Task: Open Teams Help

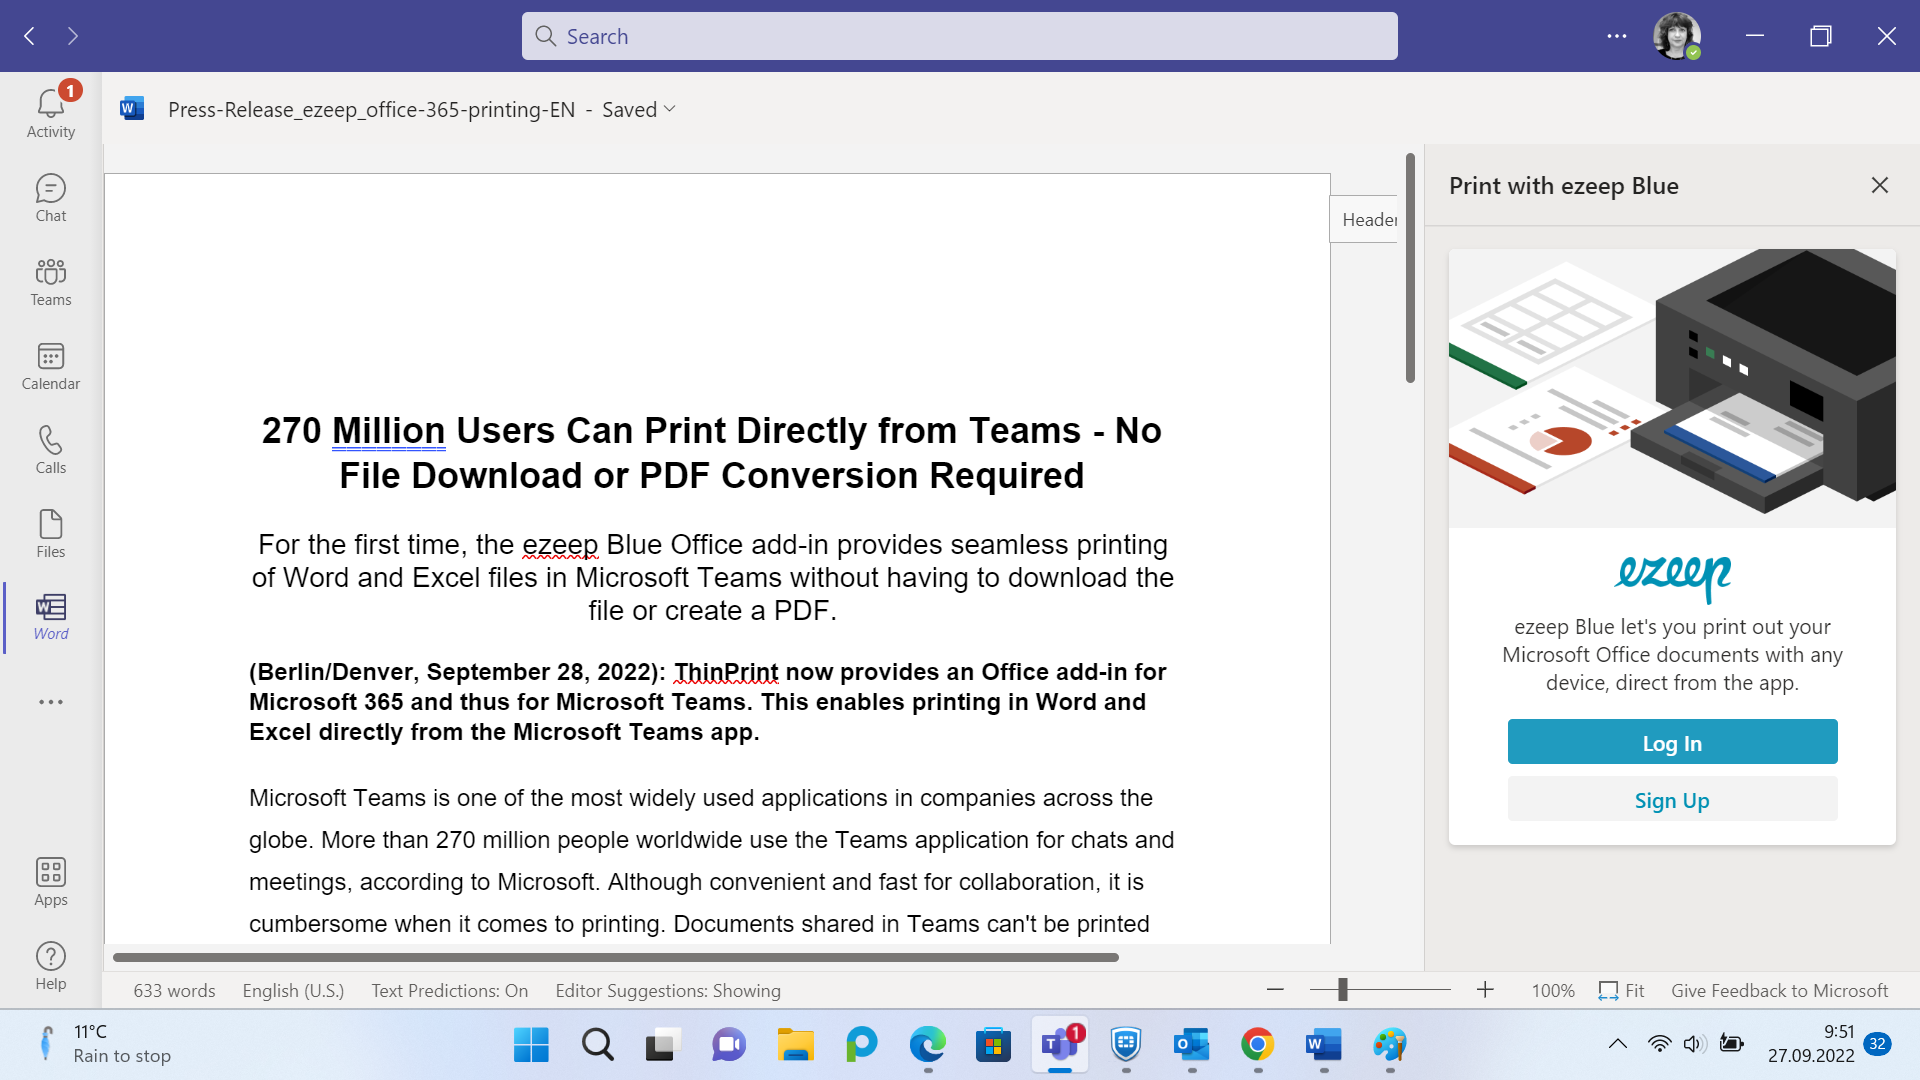Action: (x=50, y=966)
